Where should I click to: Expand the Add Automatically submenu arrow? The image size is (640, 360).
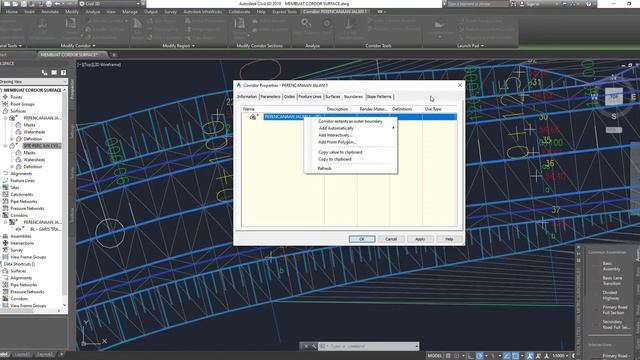[x=393, y=128]
